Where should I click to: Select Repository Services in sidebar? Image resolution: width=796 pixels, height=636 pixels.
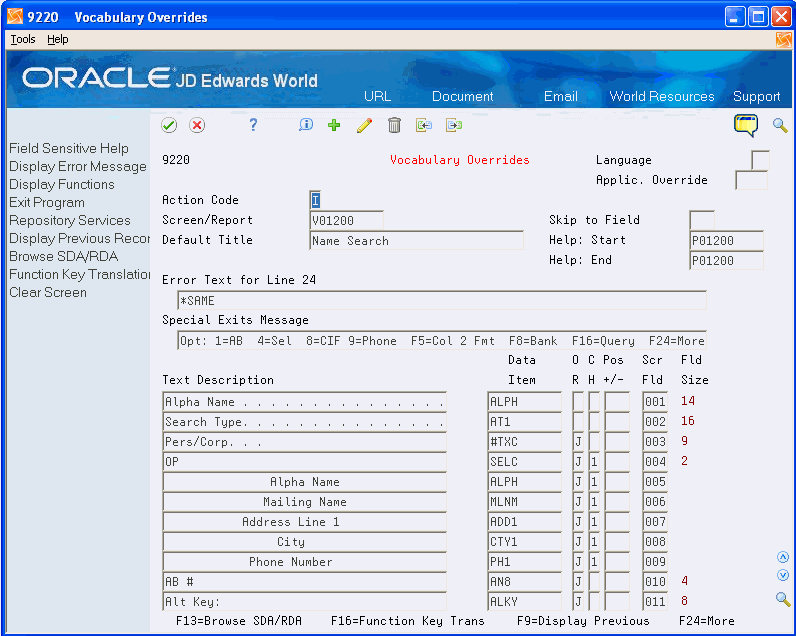tap(70, 220)
